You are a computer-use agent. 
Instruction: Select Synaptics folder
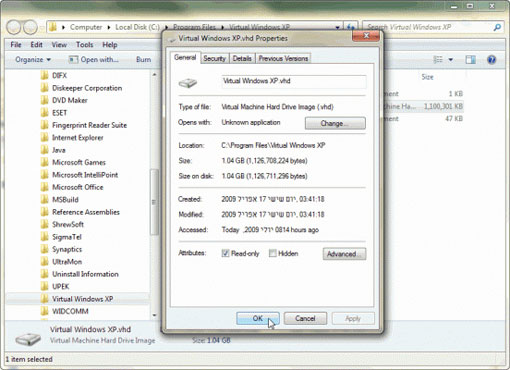click(x=67, y=249)
